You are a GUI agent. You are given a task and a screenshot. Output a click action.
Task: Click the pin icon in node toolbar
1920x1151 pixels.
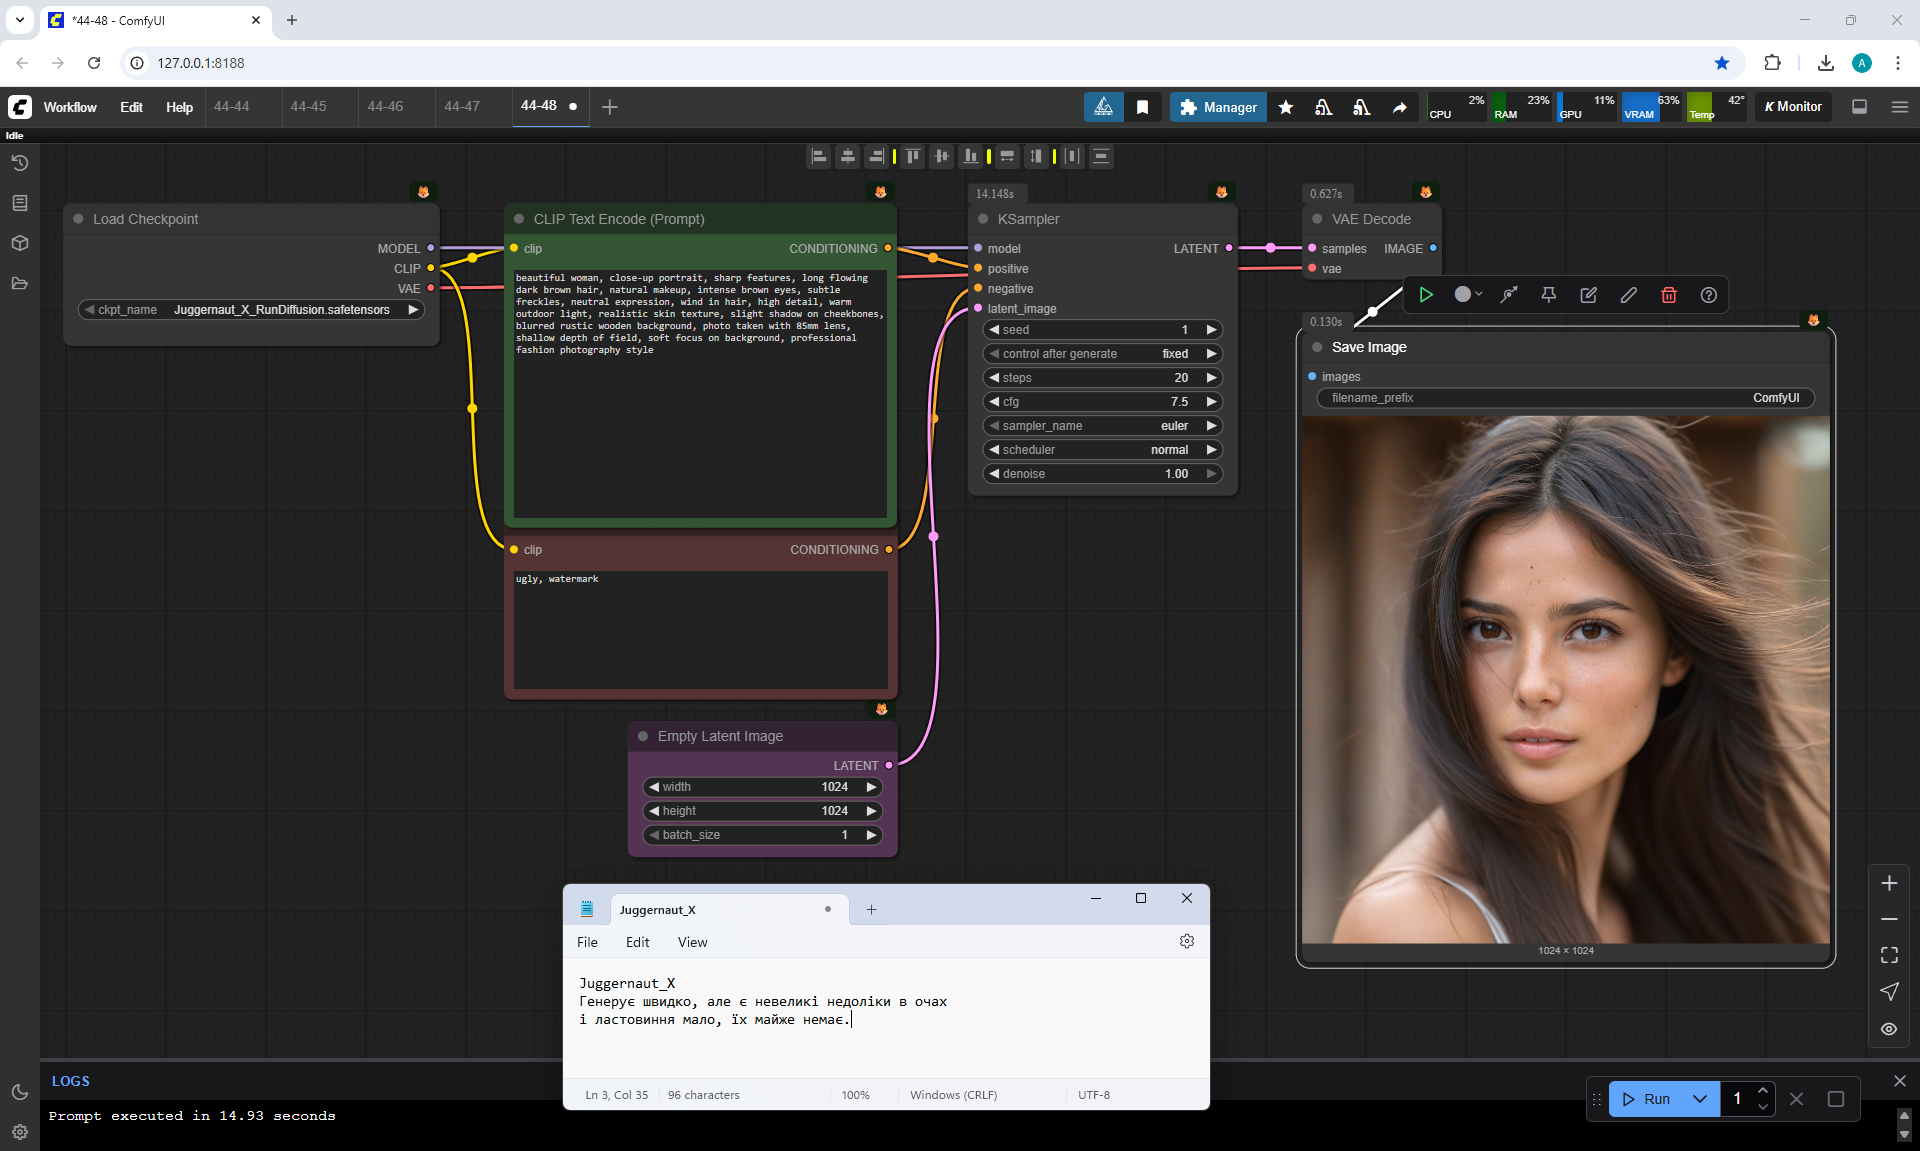coord(1548,295)
